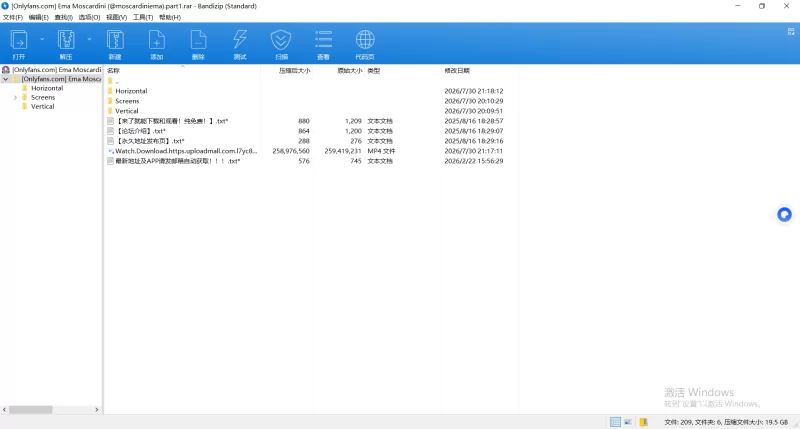Select Screens folder in the left tree
Viewport: 800px width, 429px height.
coord(43,97)
